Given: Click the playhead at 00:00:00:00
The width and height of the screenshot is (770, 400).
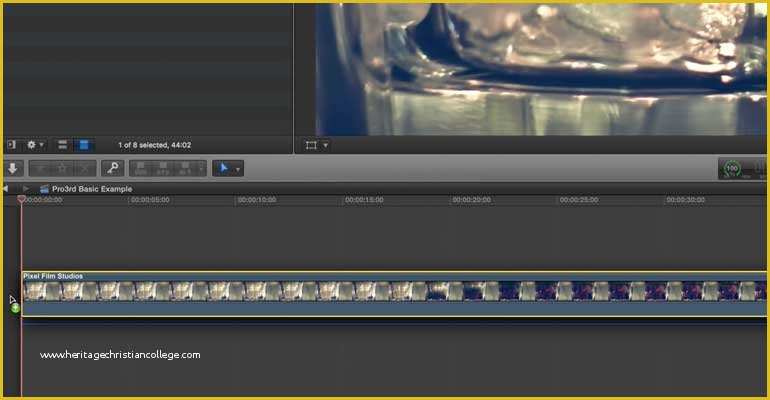Looking at the screenshot, I should point(21,199).
